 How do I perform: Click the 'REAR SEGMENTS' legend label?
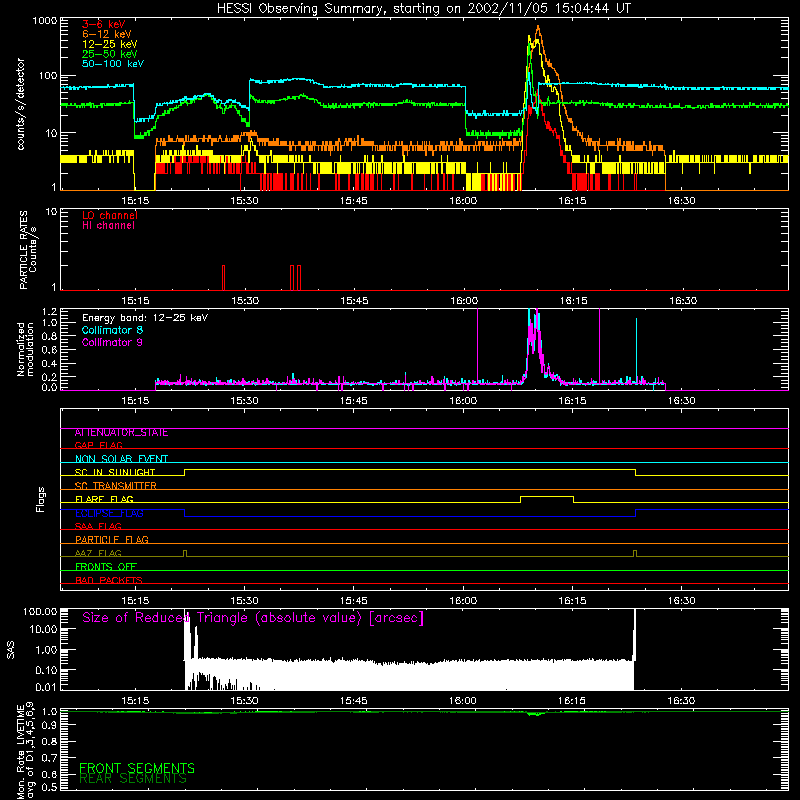133,778
